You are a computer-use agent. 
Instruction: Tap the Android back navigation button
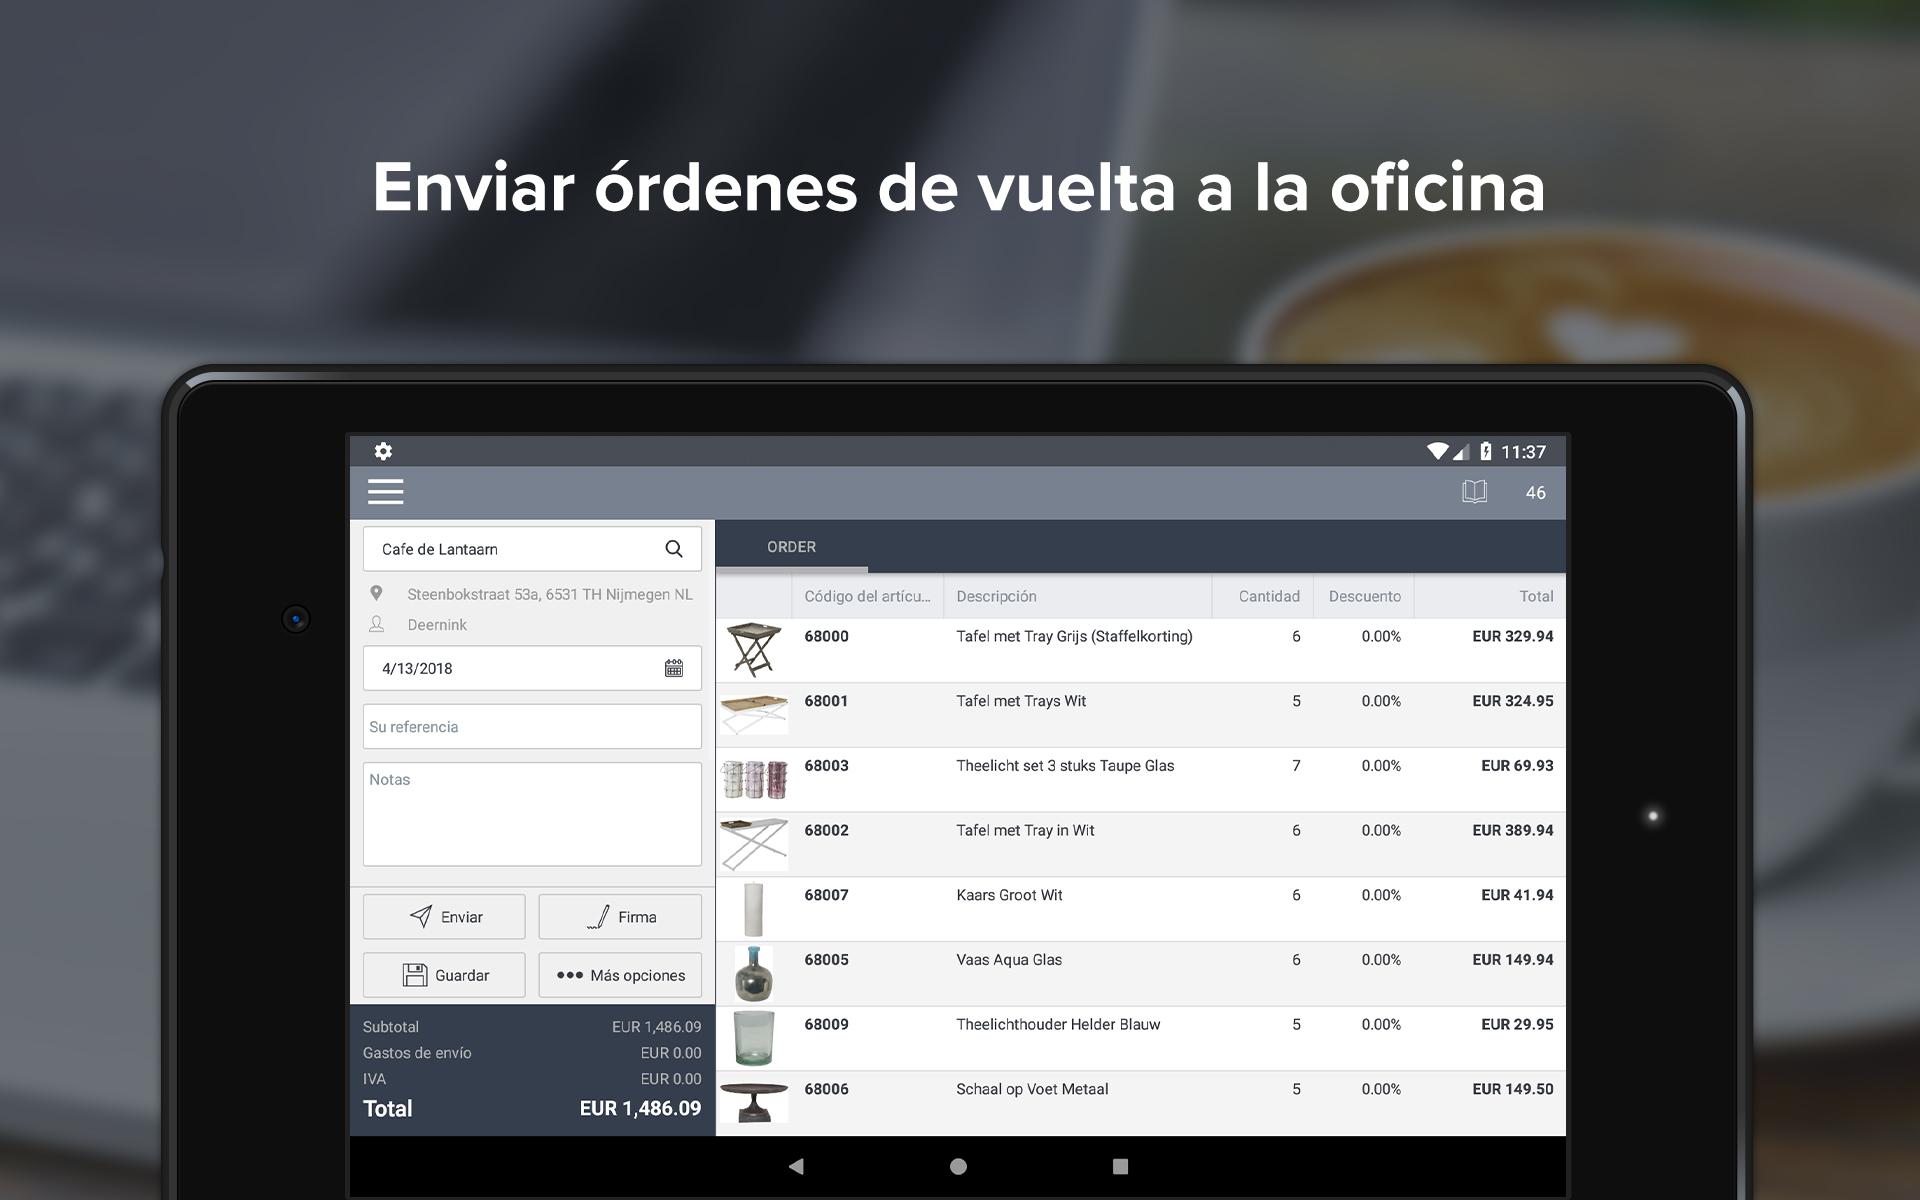tap(796, 1166)
